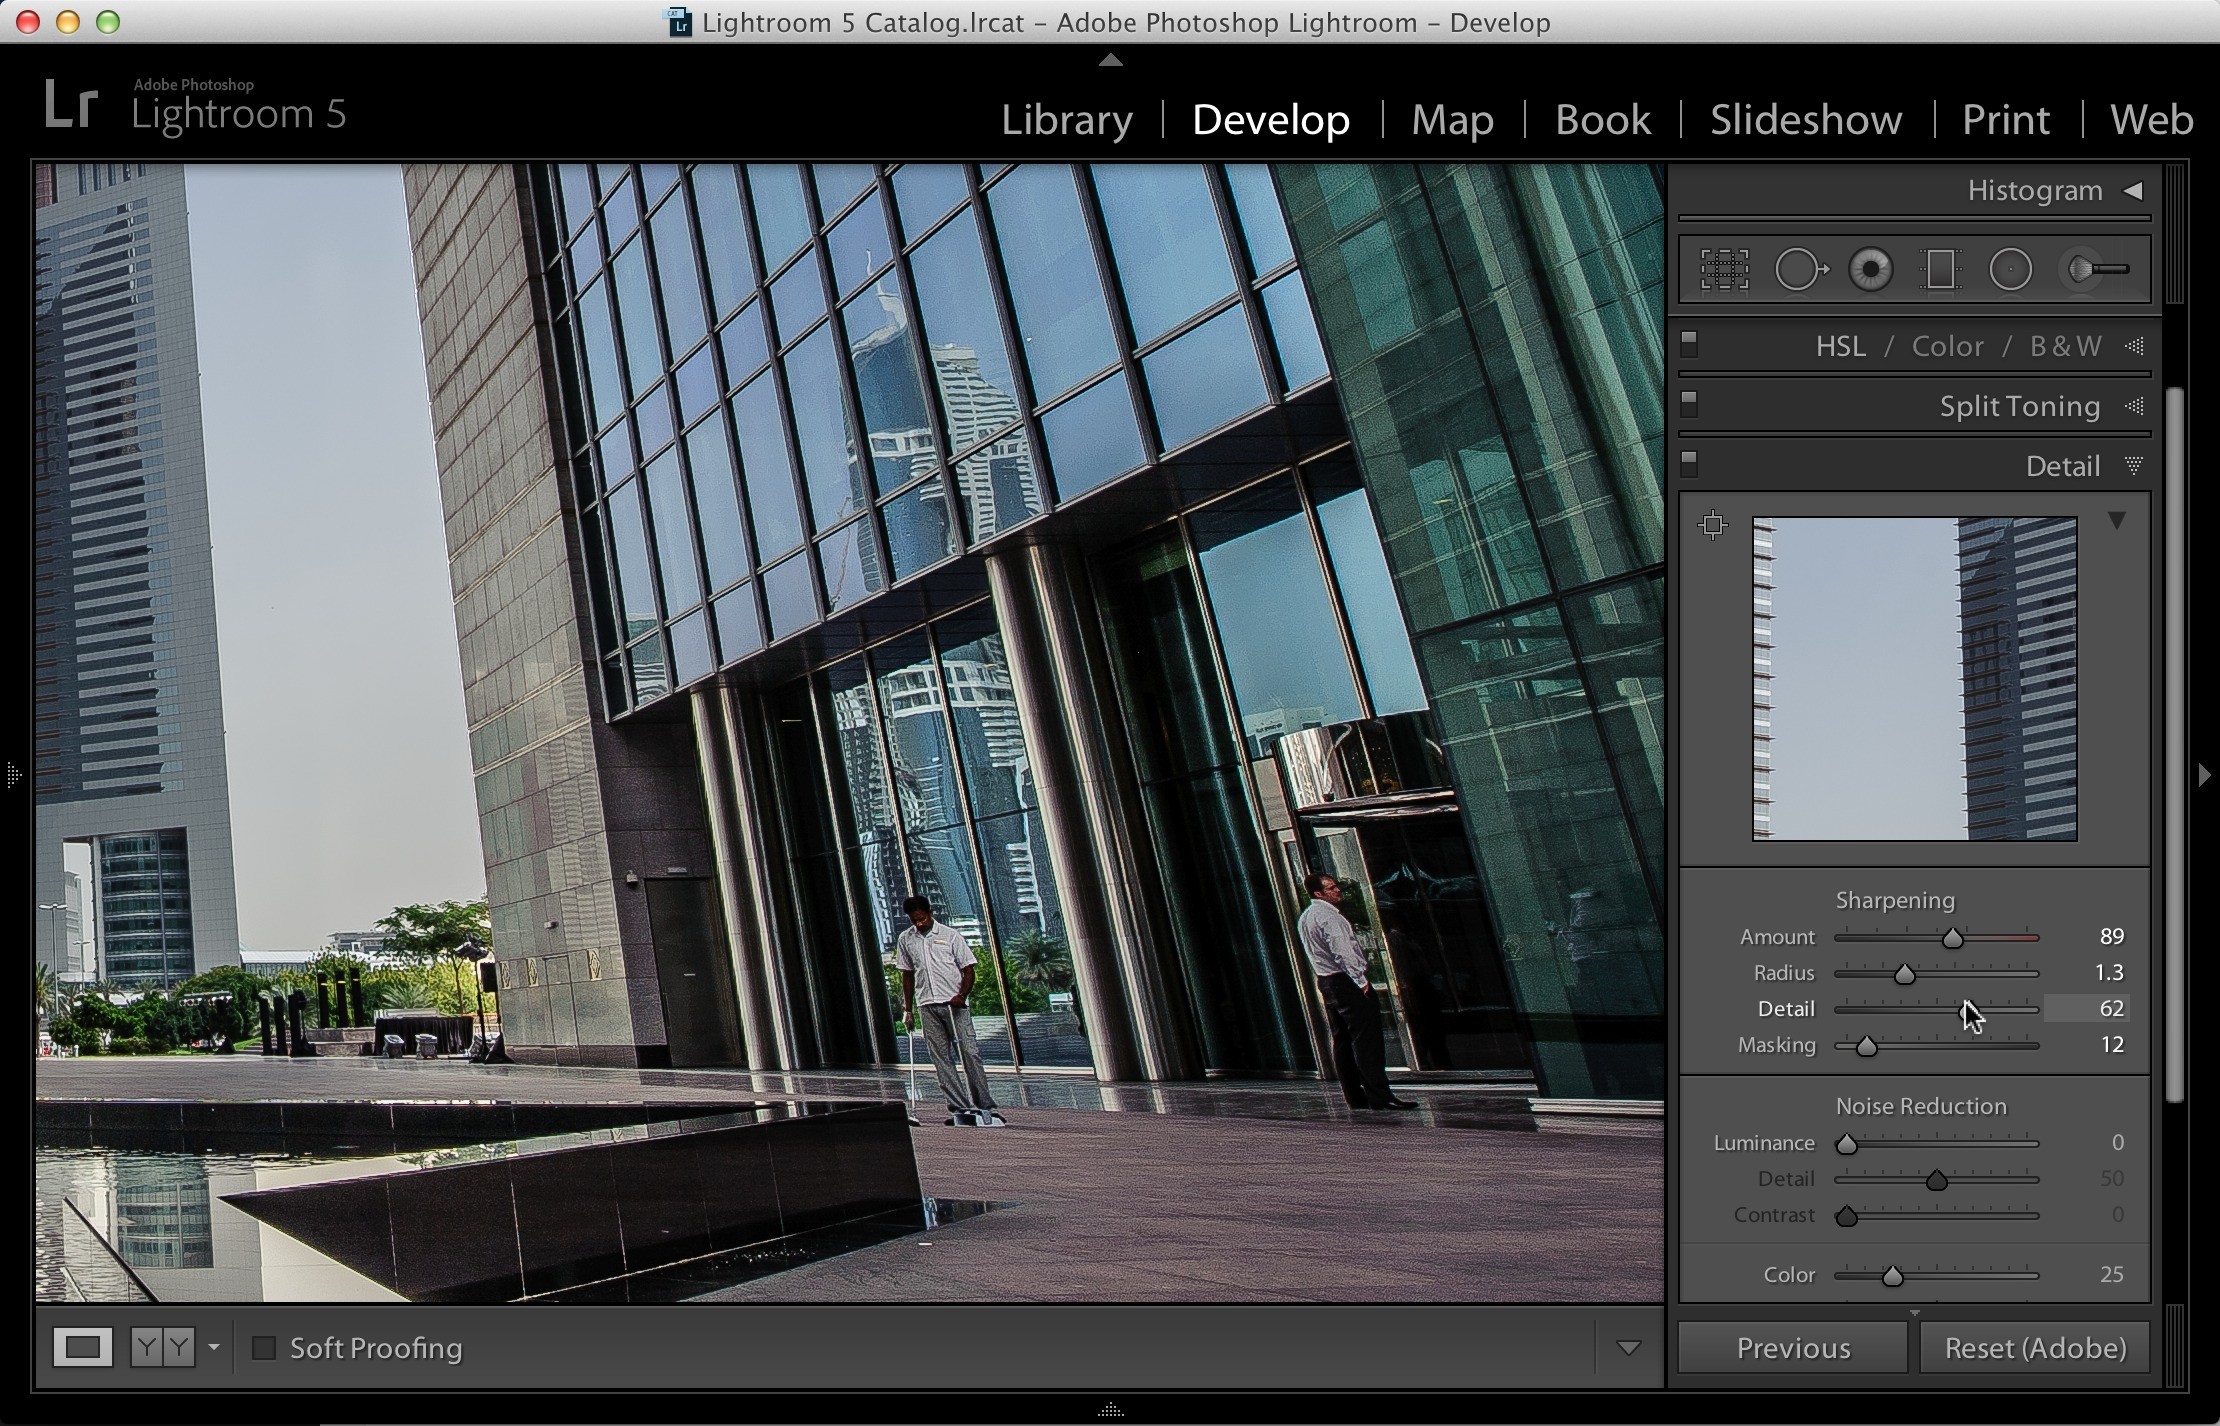The image size is (2220, 1426).
Task: Select the Adjustment Brush tool
Action: pyautogui.click(x=2096, y=270)
